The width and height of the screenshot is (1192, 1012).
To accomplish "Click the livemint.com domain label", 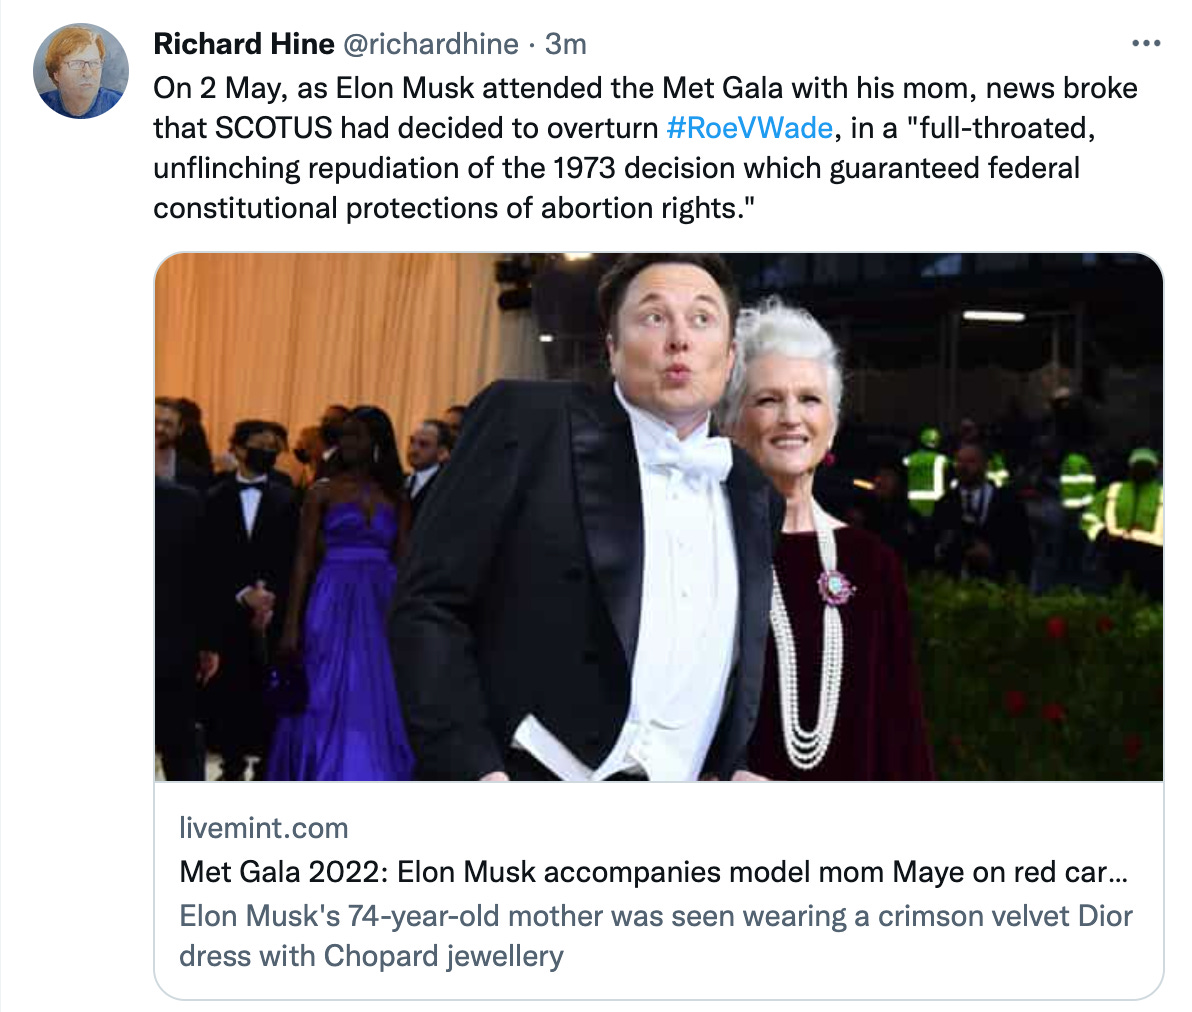I will (x=264, y=828).
